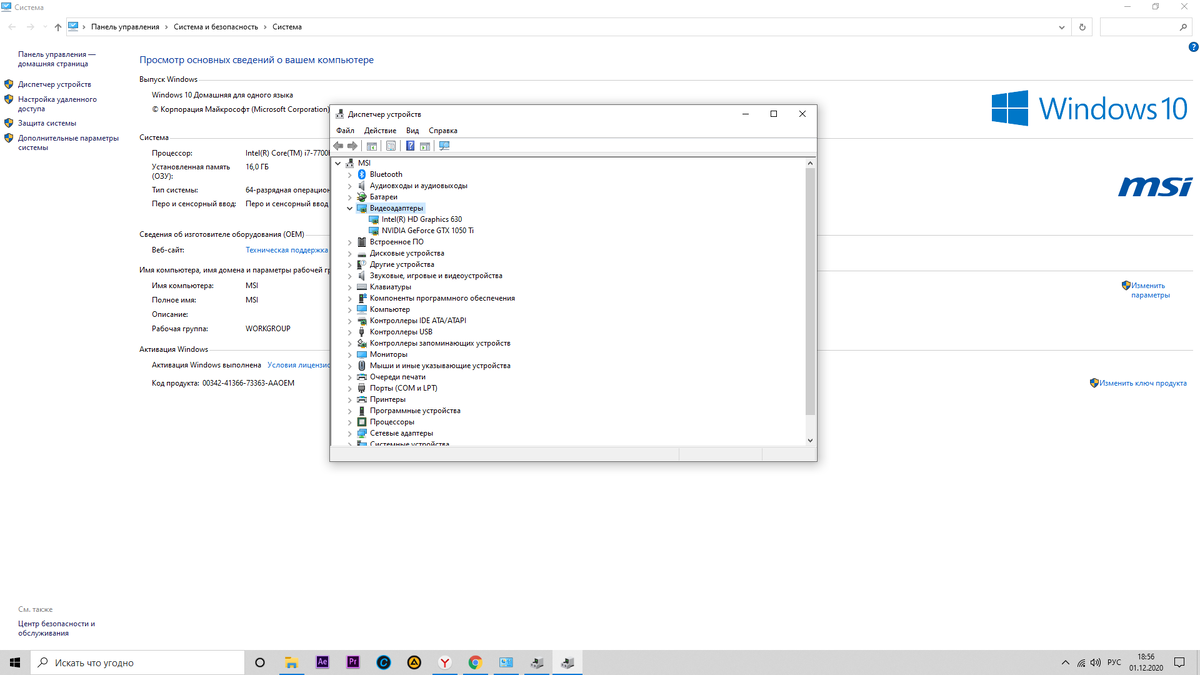Open the Справка menu

(x=443, y=130)
